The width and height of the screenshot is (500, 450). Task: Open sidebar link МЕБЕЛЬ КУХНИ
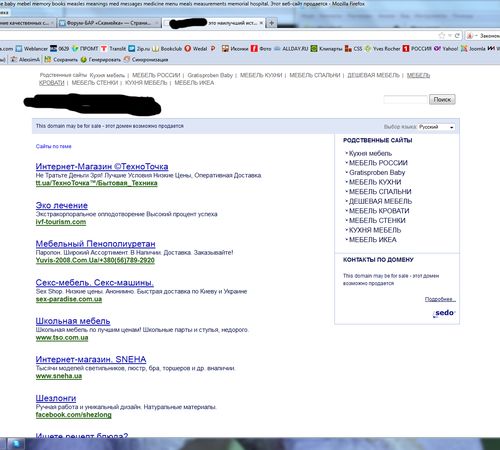[x=375, y=182]
